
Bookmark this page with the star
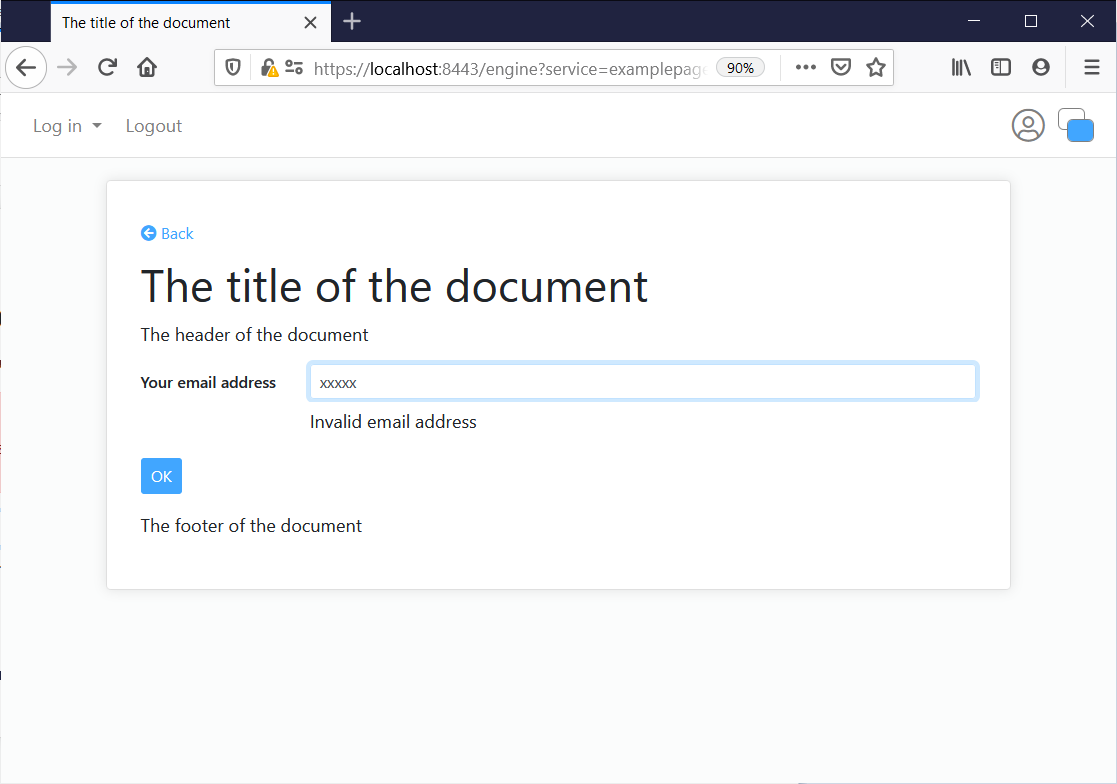[x=876, y=68]
